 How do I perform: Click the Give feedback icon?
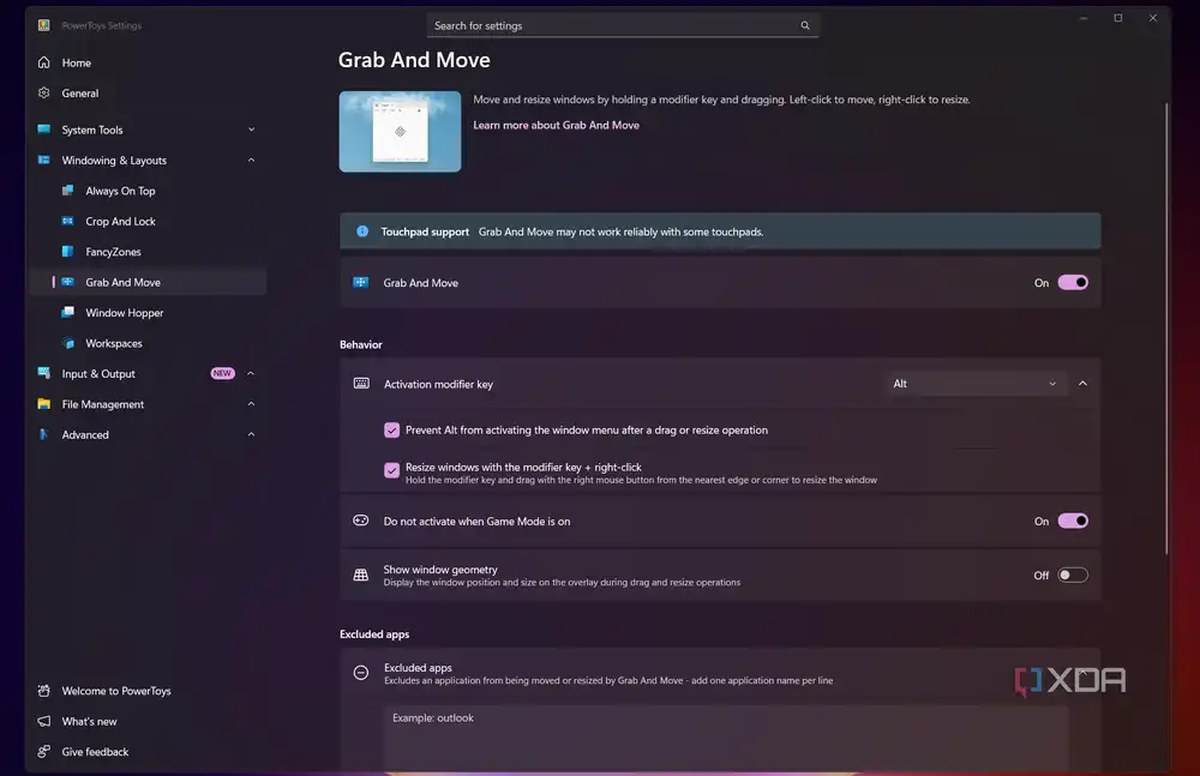click(44, 752)
